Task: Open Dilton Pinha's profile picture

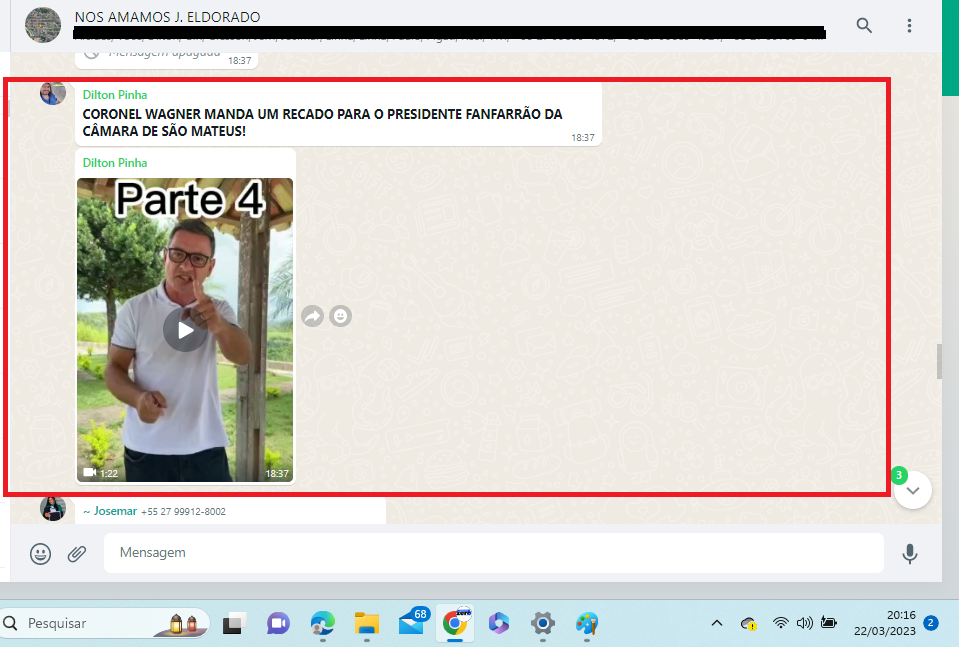Action: tap(53, 94)
